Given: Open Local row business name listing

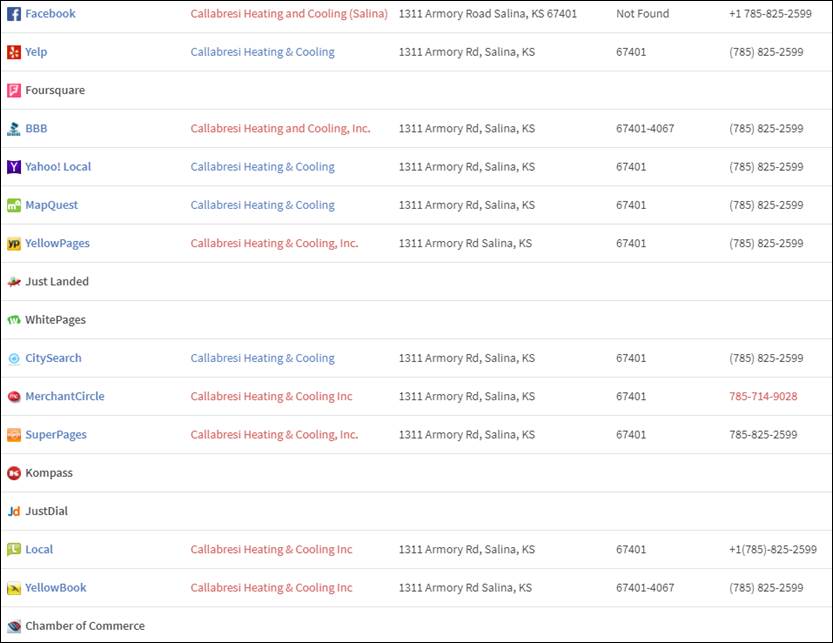Looking at the screenshot, I should pos(271,549).
